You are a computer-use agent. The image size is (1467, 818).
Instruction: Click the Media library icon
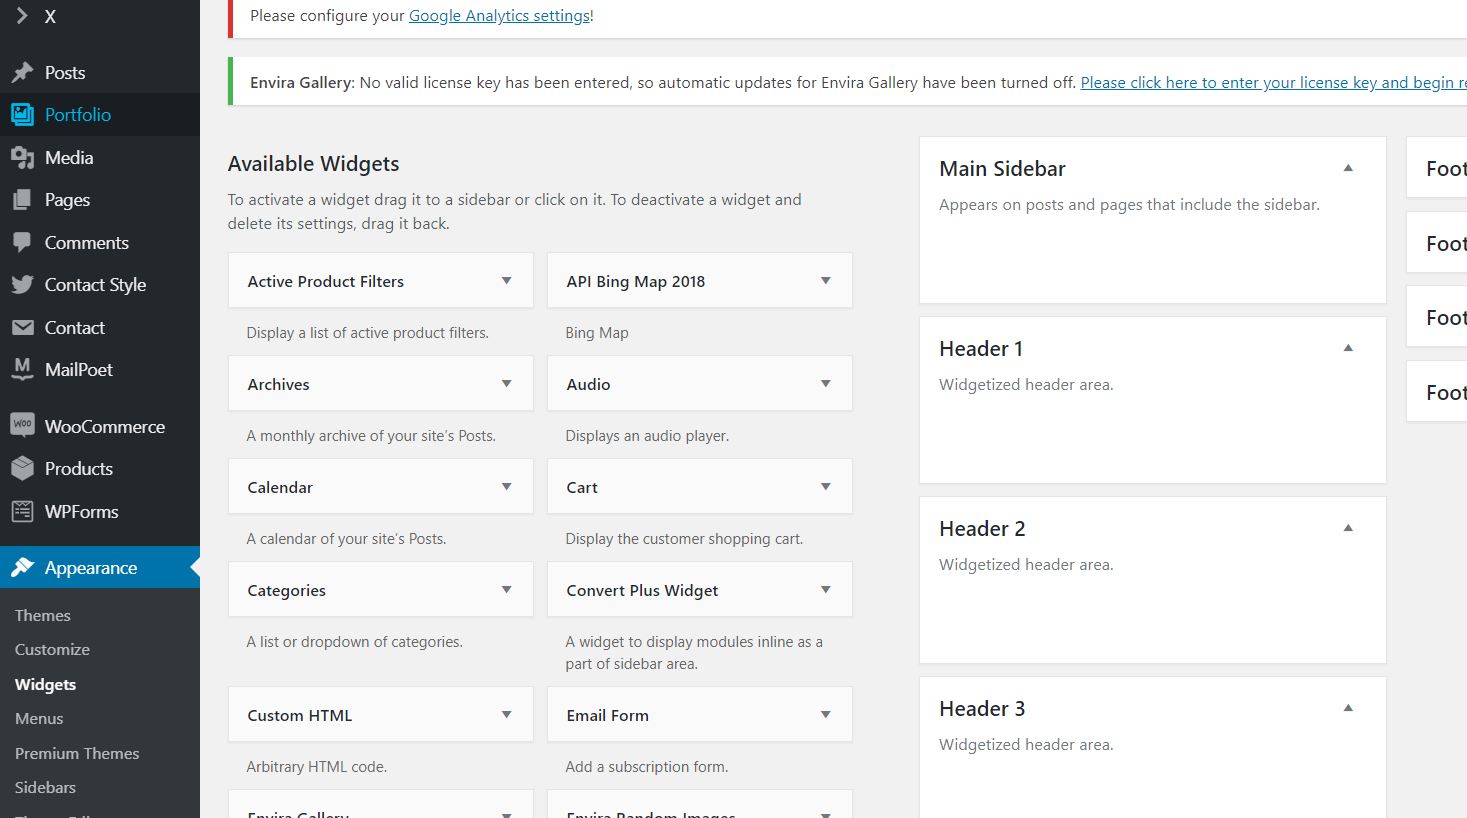(x=22, y=158)
